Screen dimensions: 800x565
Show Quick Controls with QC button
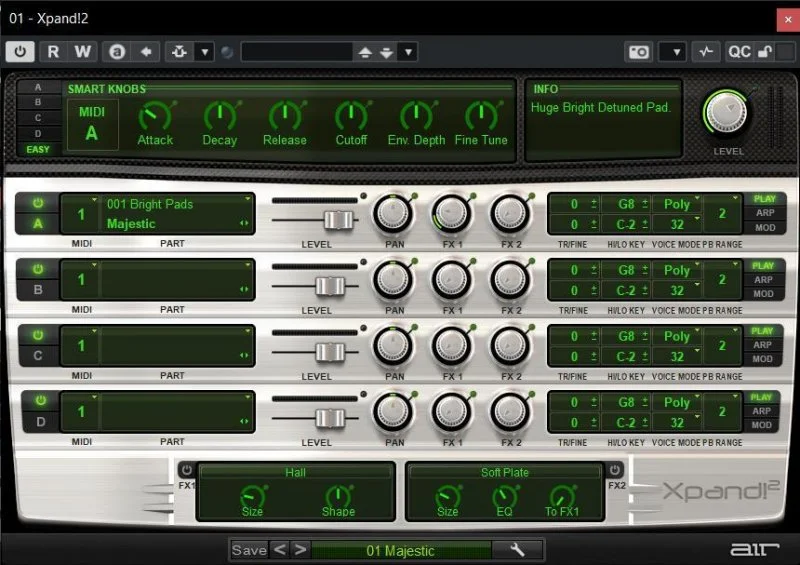pos(739,52)
